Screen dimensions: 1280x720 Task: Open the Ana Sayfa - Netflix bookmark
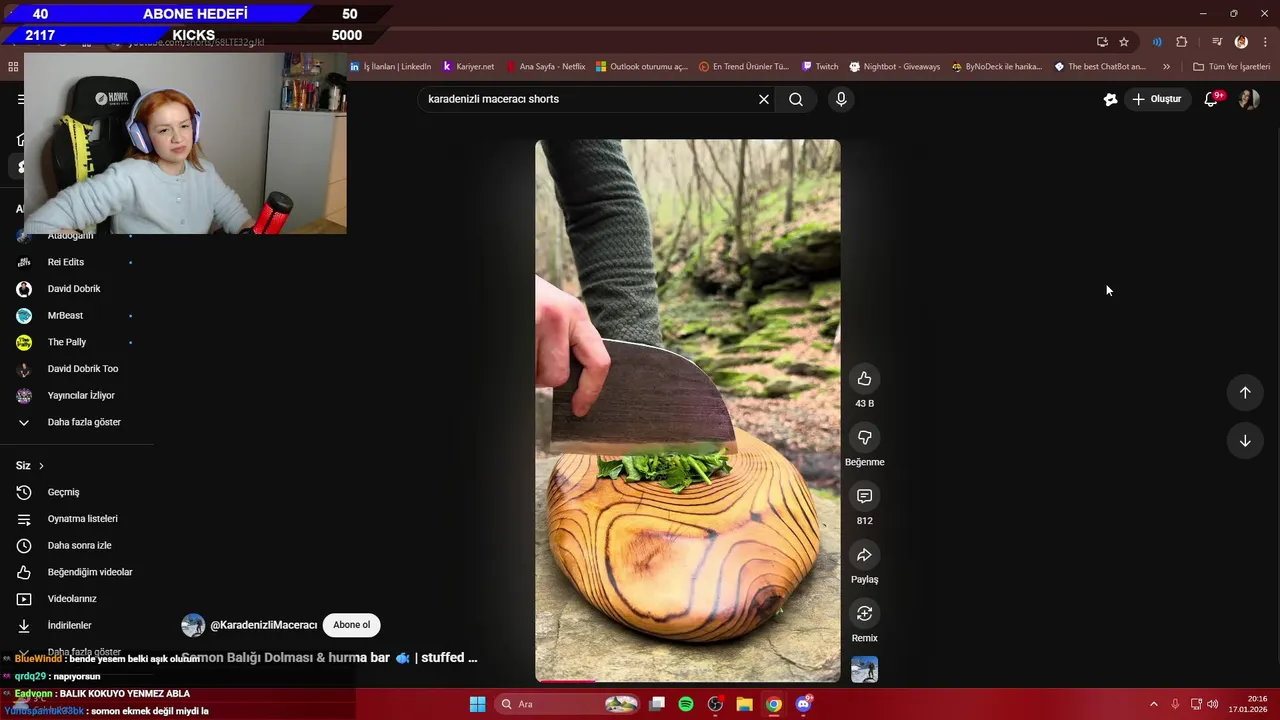point(546,67)
